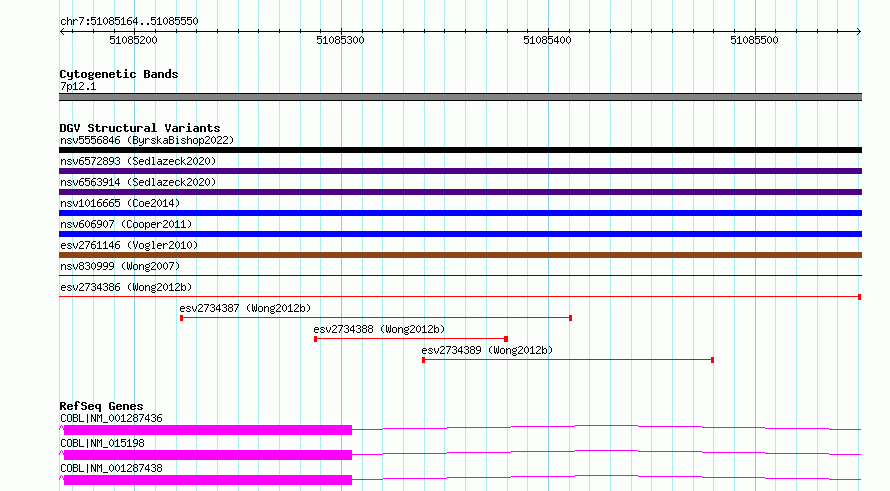Click the 51085300 ruler position label
Viewport: 890px width, 491px height.
coord(341,40)
